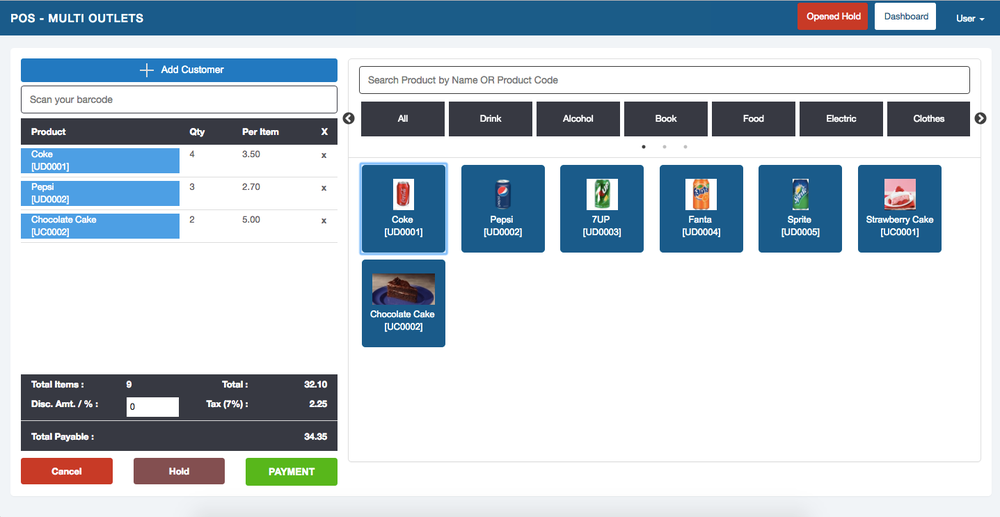The height and width of the screenshot is (517, 1000).
Task: Click the Total Payable amount 34.35
Action: (x=316, y=437)
